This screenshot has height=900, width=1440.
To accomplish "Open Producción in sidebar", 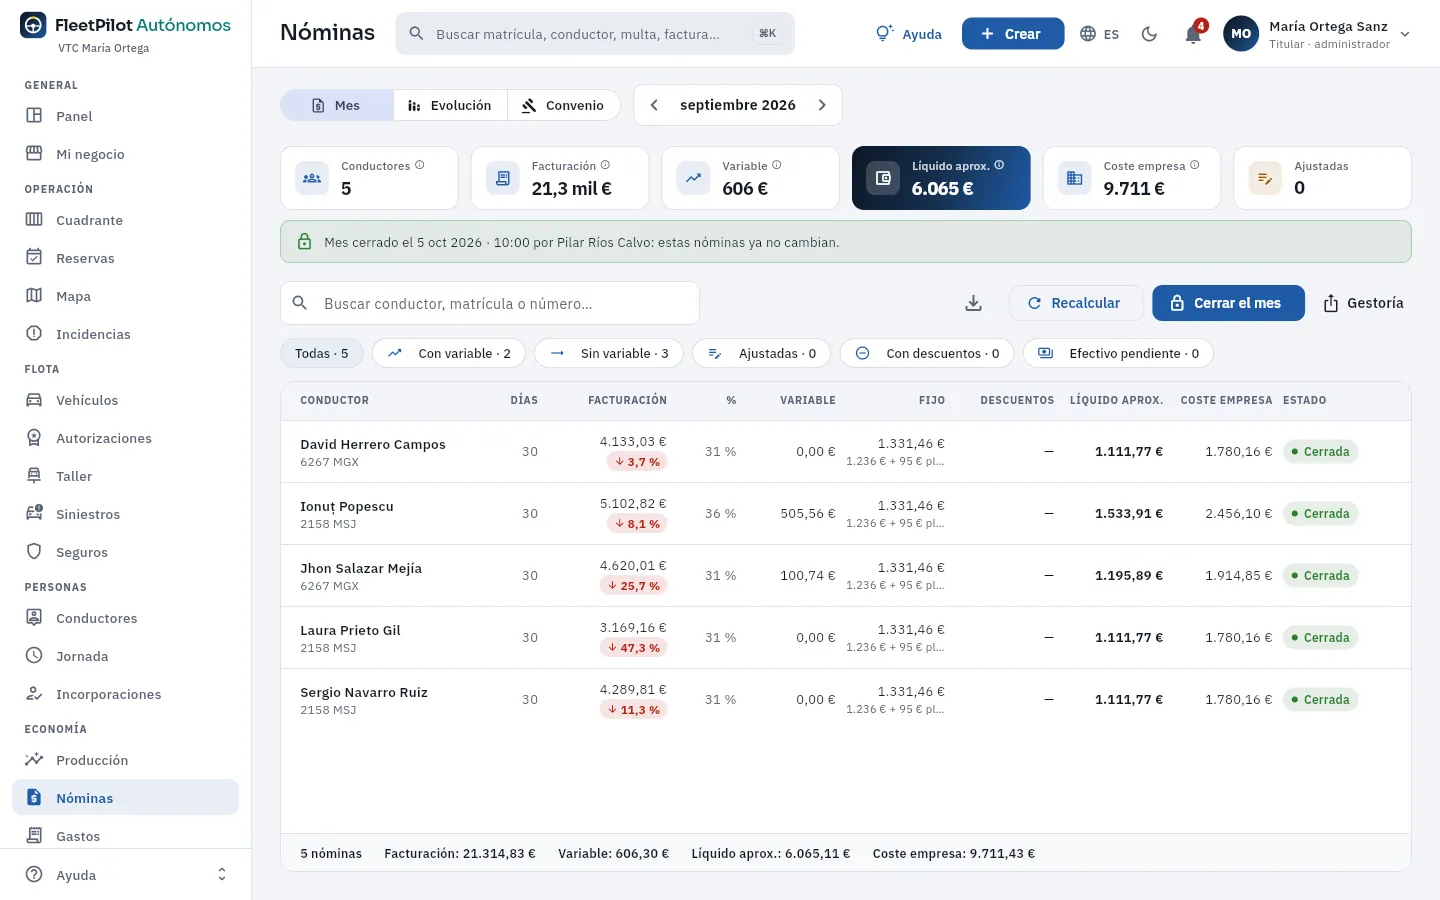I will point(125,760).
